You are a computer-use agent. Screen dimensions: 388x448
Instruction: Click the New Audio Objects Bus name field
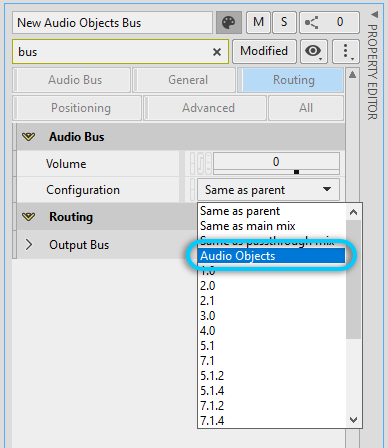coord(112,23)
